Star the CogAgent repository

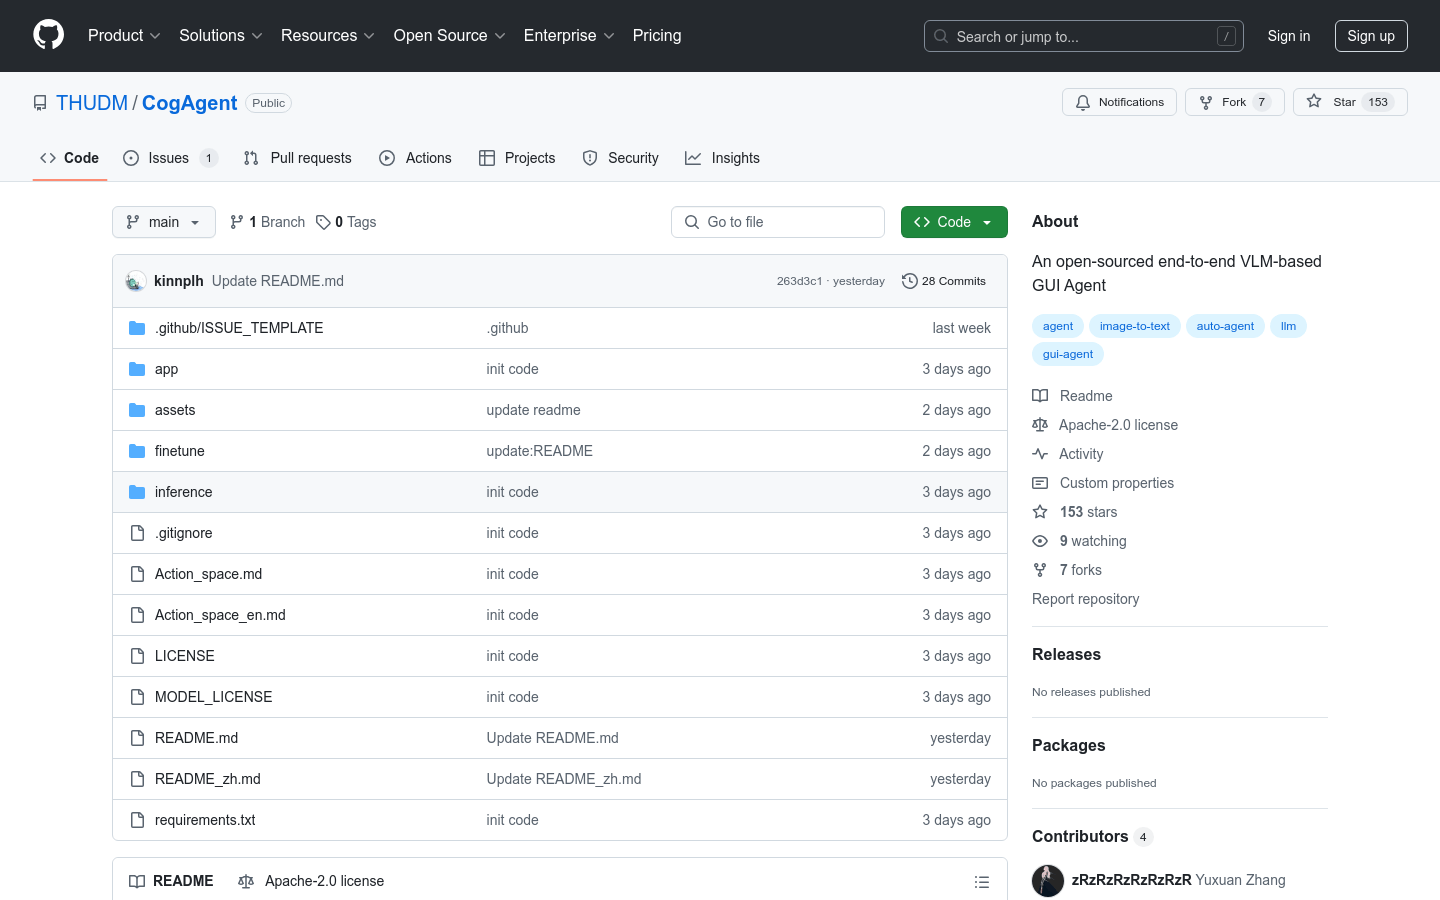click(x=1350, y=102)
